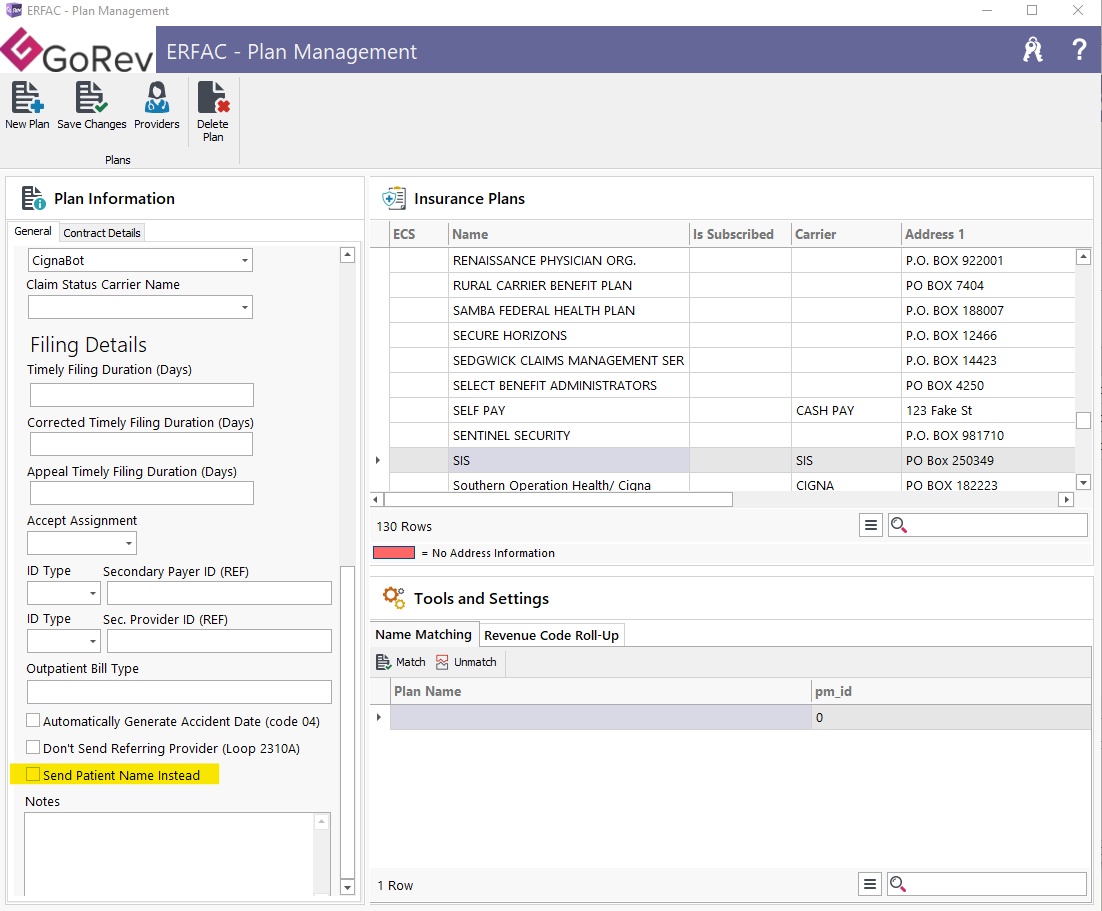Click the ECS column header
This screenshot has width=1102, height=911.
click(419, 234)
